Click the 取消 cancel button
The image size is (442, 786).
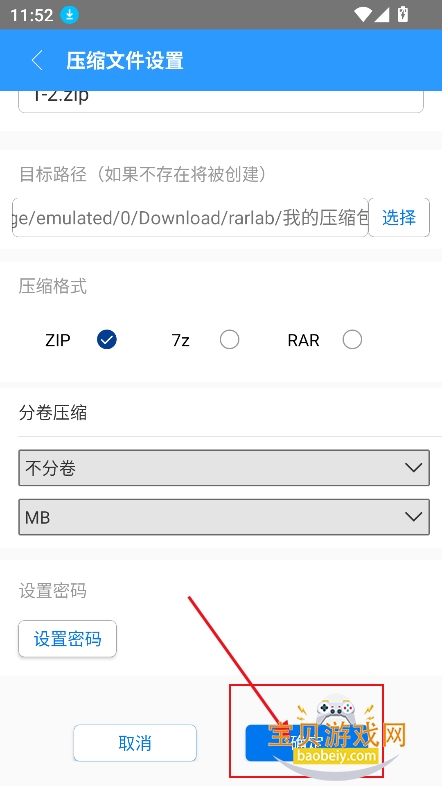tap(135, 743)
